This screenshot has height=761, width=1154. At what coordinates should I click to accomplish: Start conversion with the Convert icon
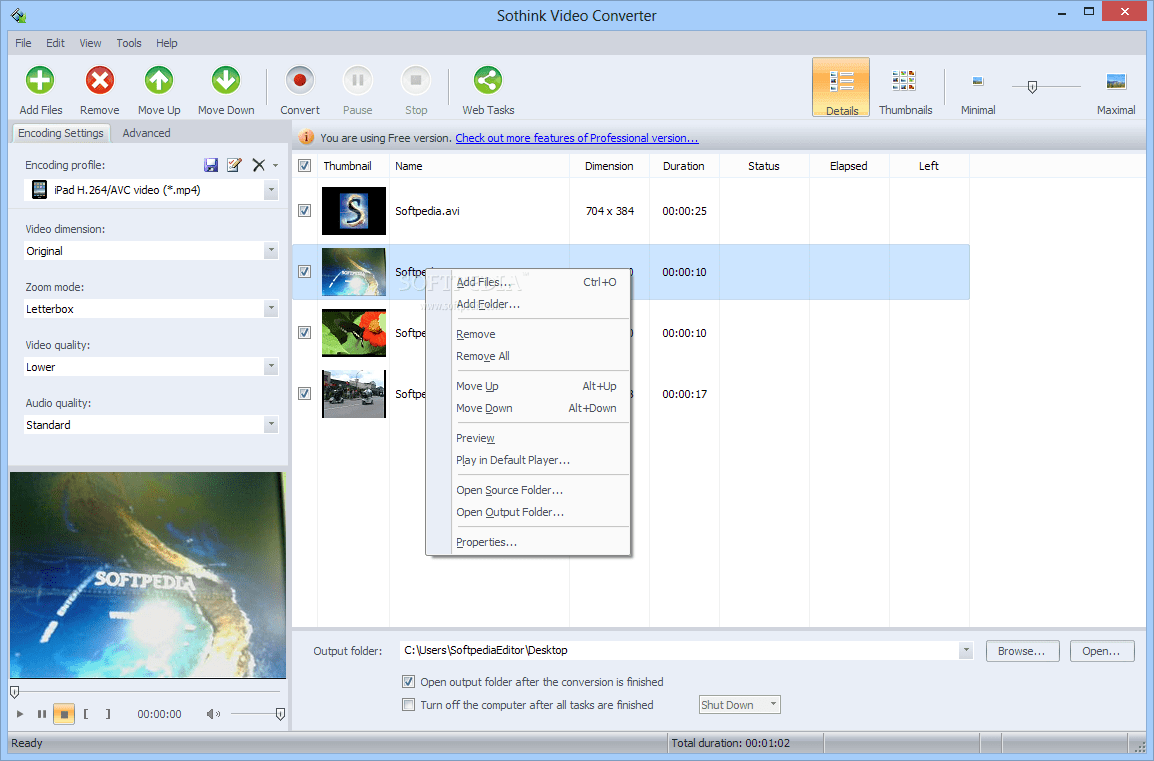coord(299,88)
